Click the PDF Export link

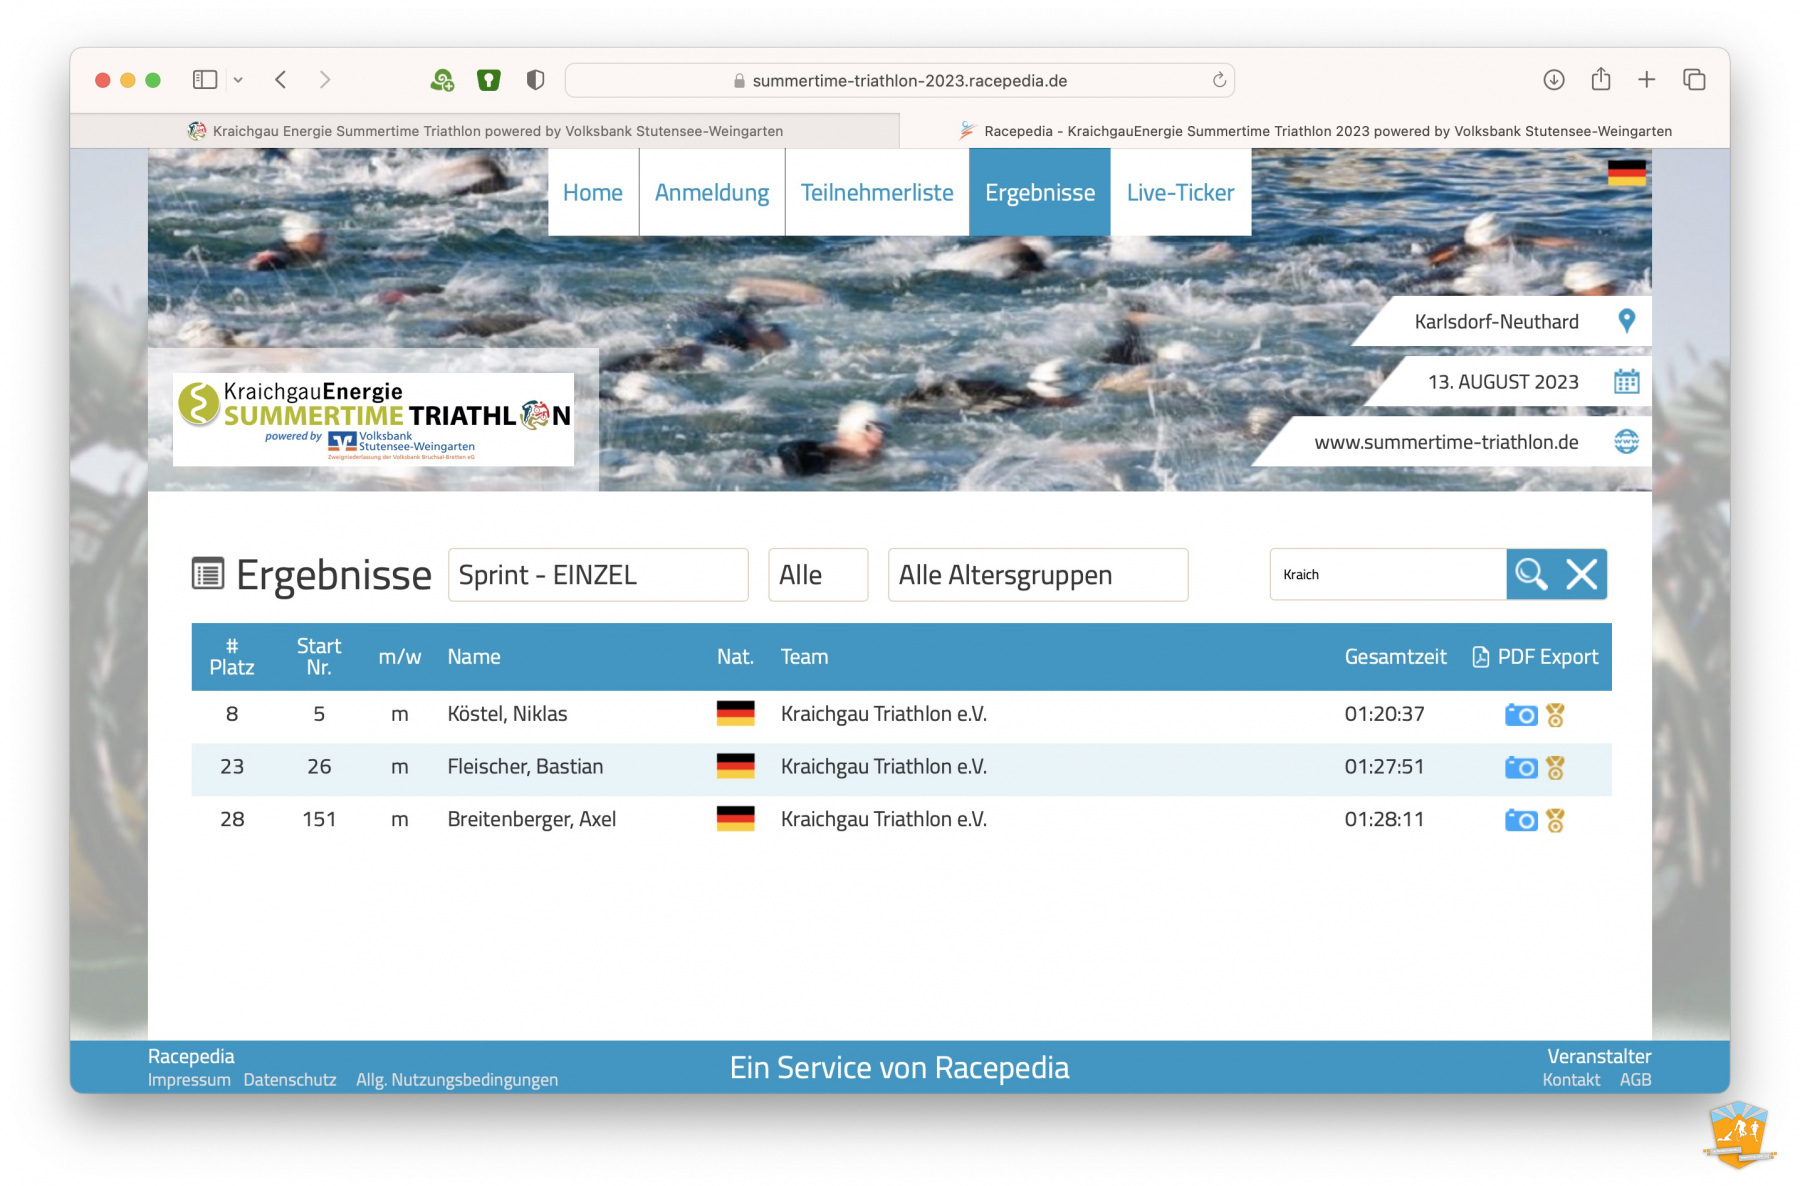tap(1536, 657)
